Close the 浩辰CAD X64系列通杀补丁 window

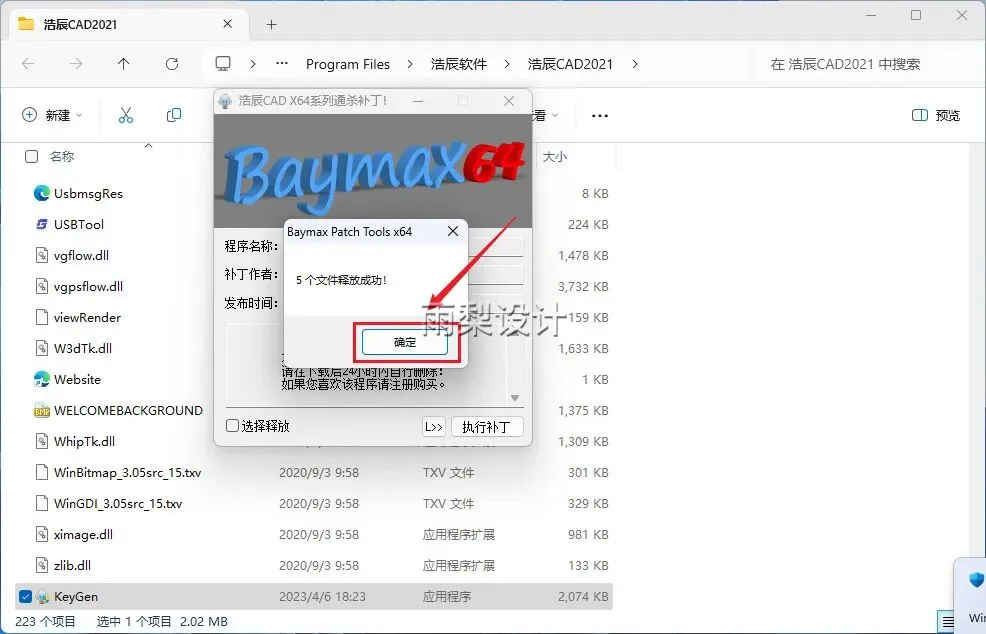point(509,101)
